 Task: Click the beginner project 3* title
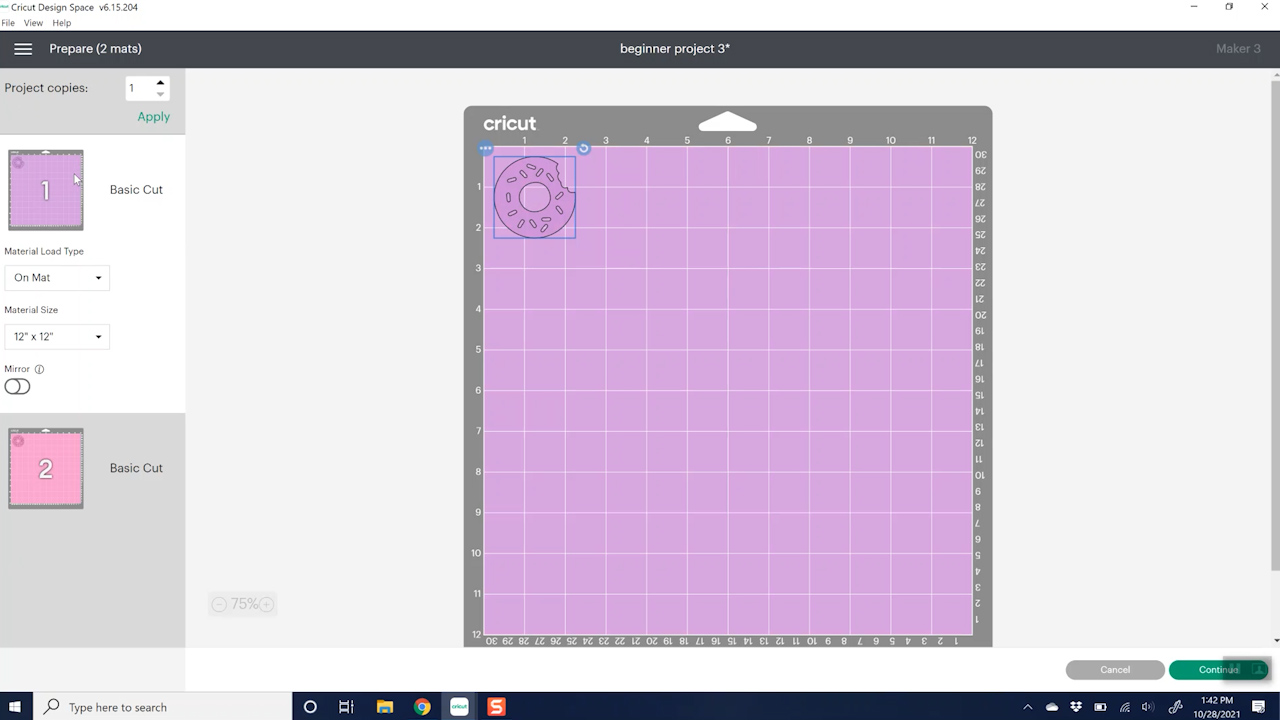pos(675,49)
